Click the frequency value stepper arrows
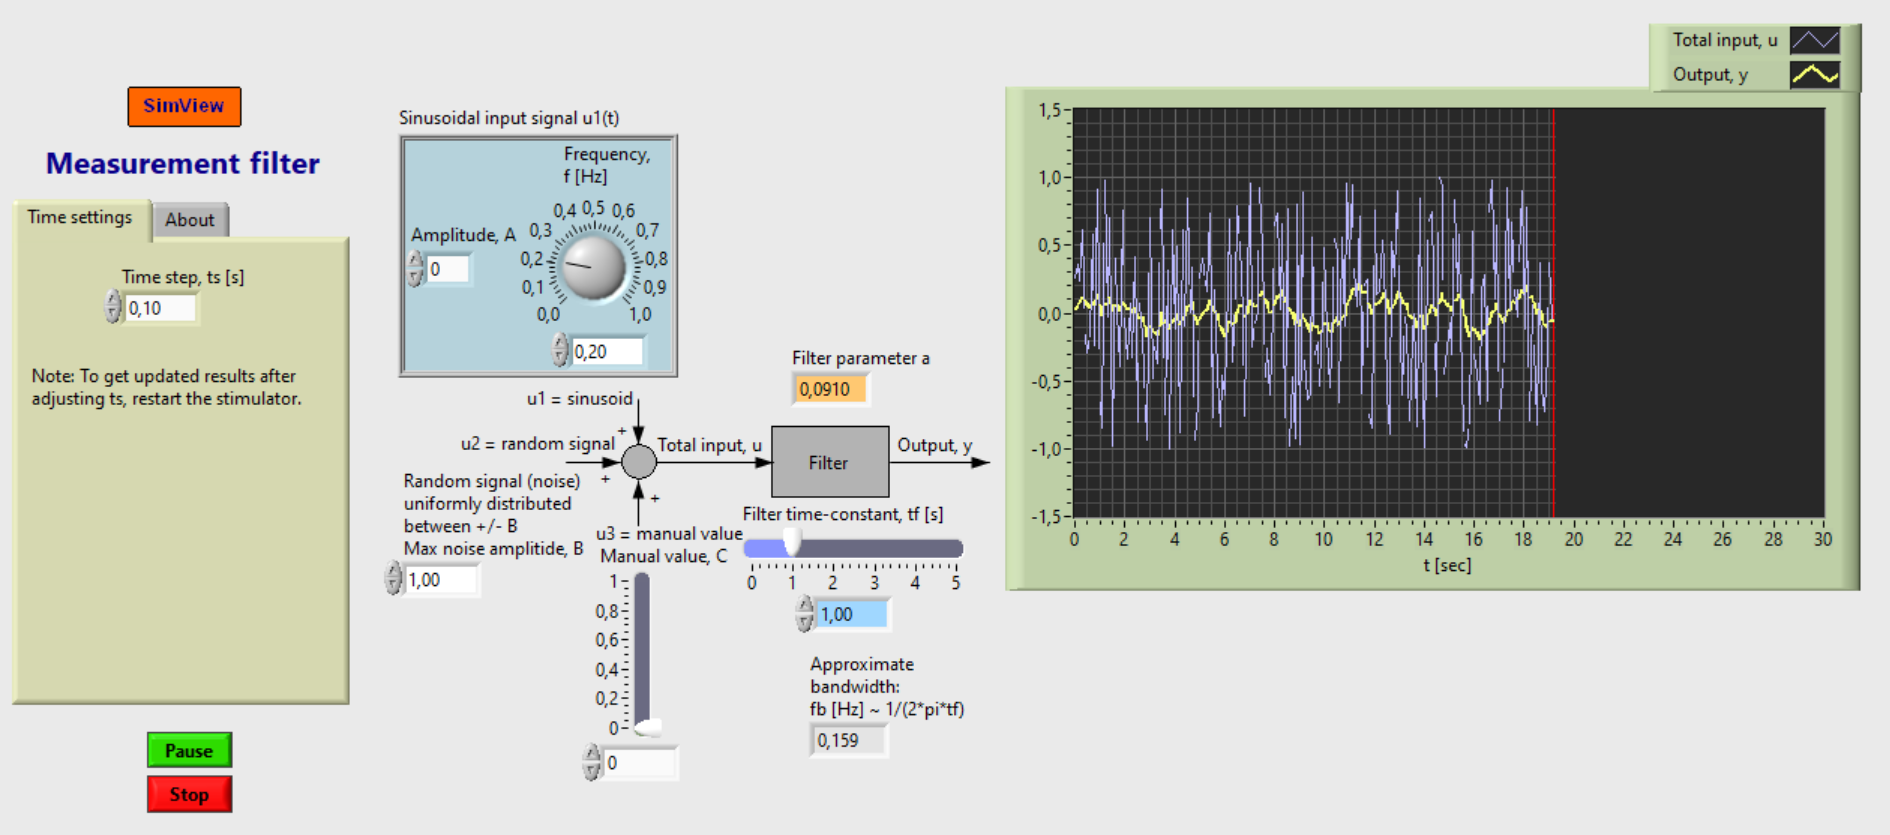 560,350
